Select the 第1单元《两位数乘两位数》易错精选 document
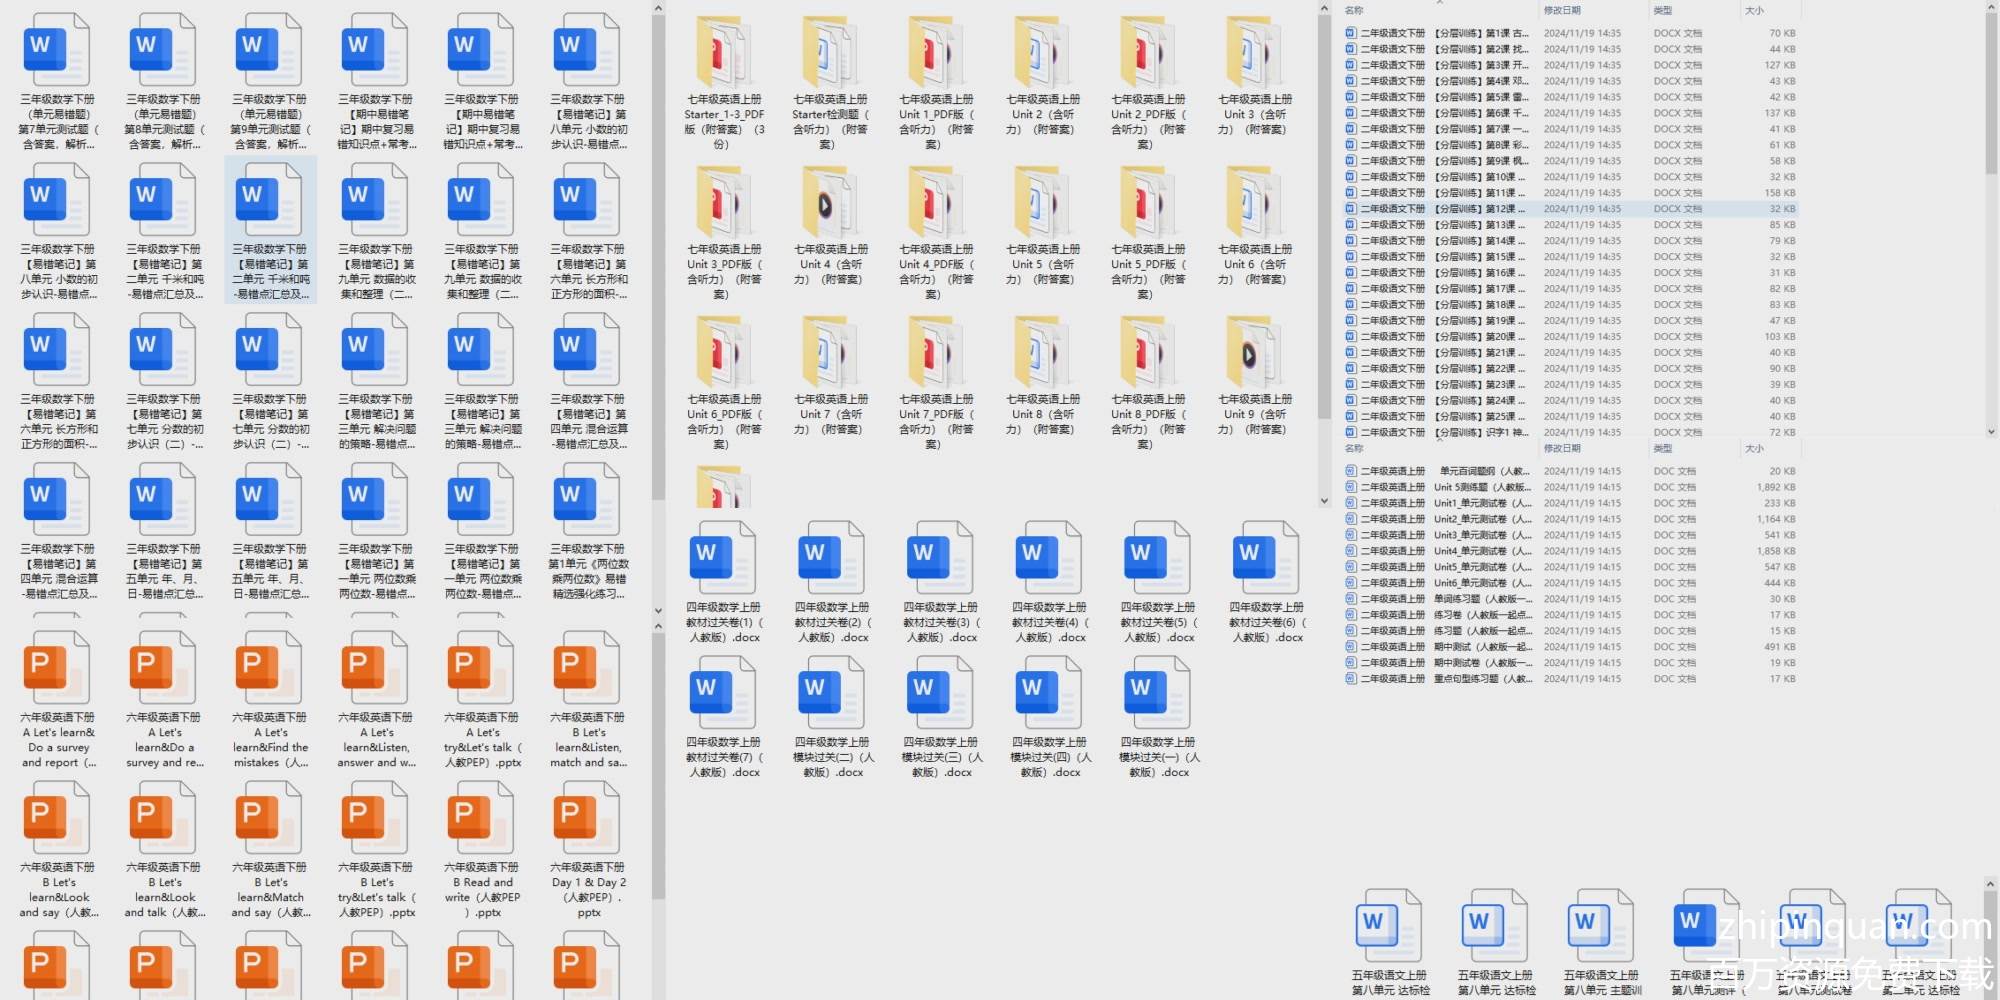2000x1000 pixels. pyautogui.click(x=588, y=503)
